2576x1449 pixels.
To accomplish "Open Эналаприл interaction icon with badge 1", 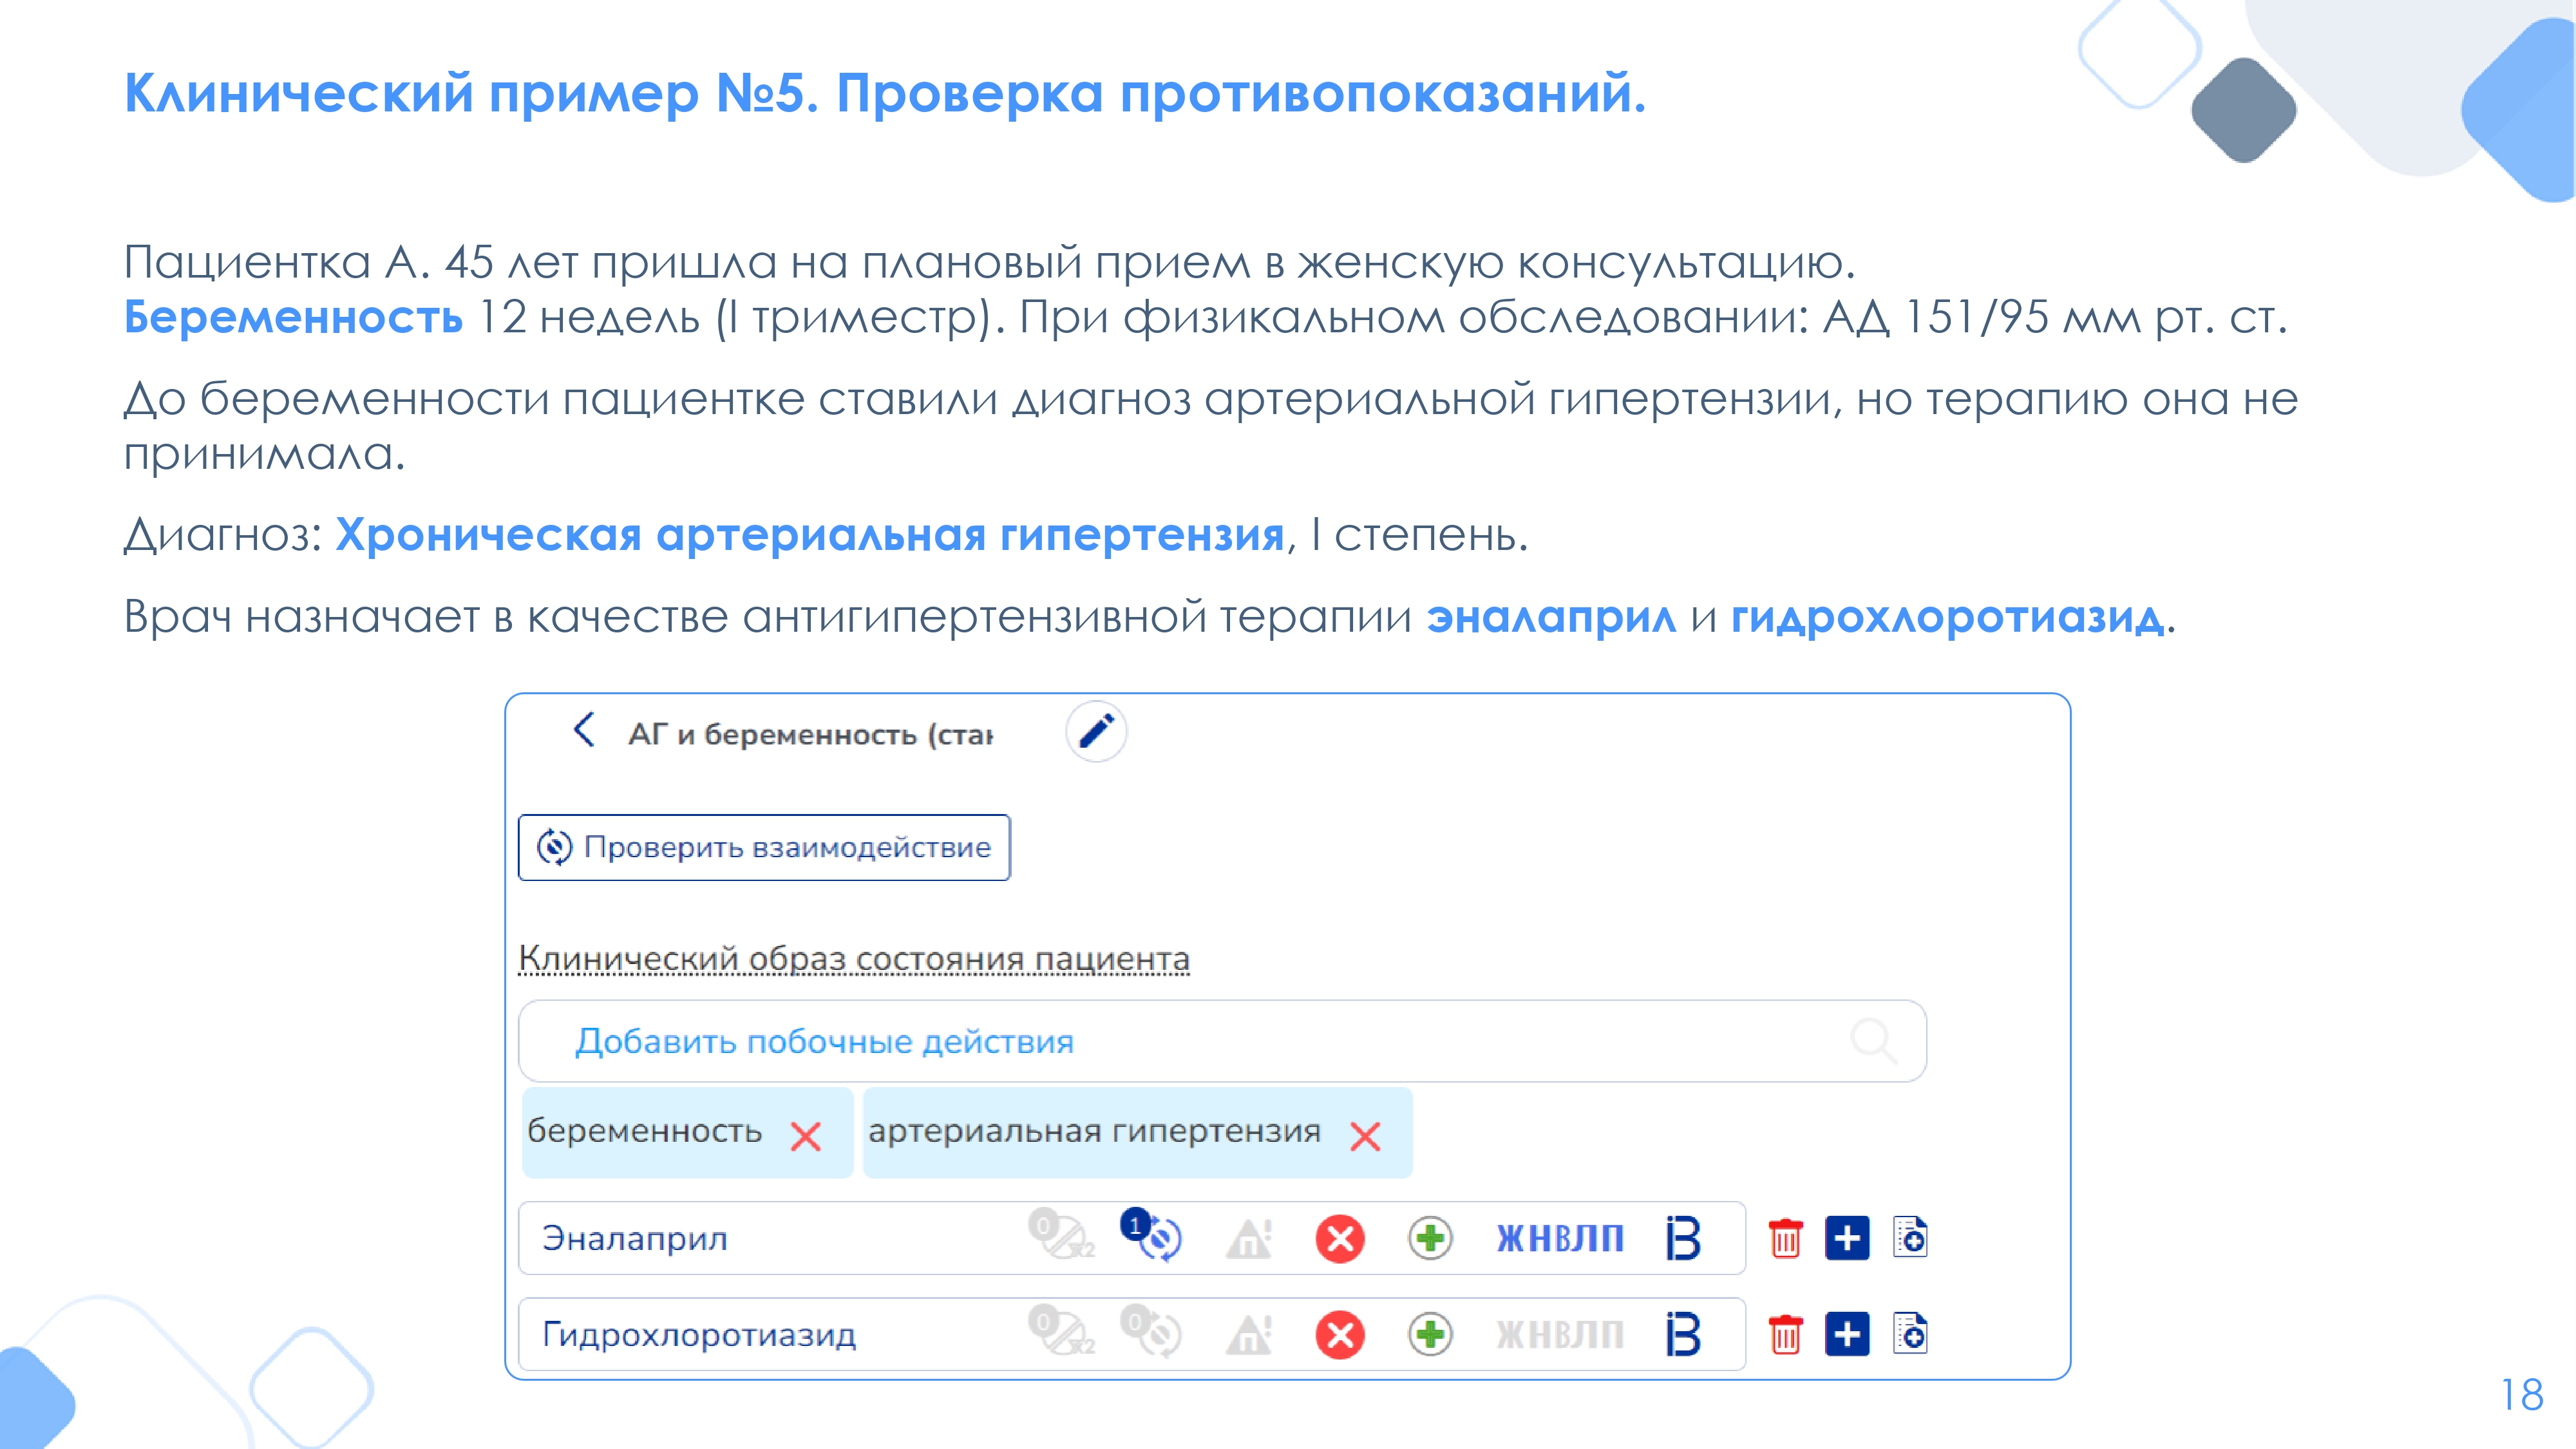I will pos(1155,1237).
